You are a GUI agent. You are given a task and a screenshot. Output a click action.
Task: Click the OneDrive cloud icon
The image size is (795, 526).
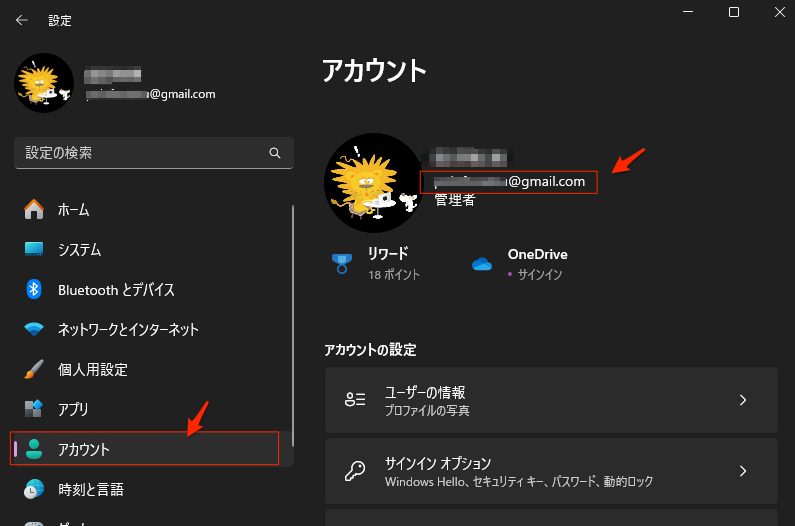point(482,264)
